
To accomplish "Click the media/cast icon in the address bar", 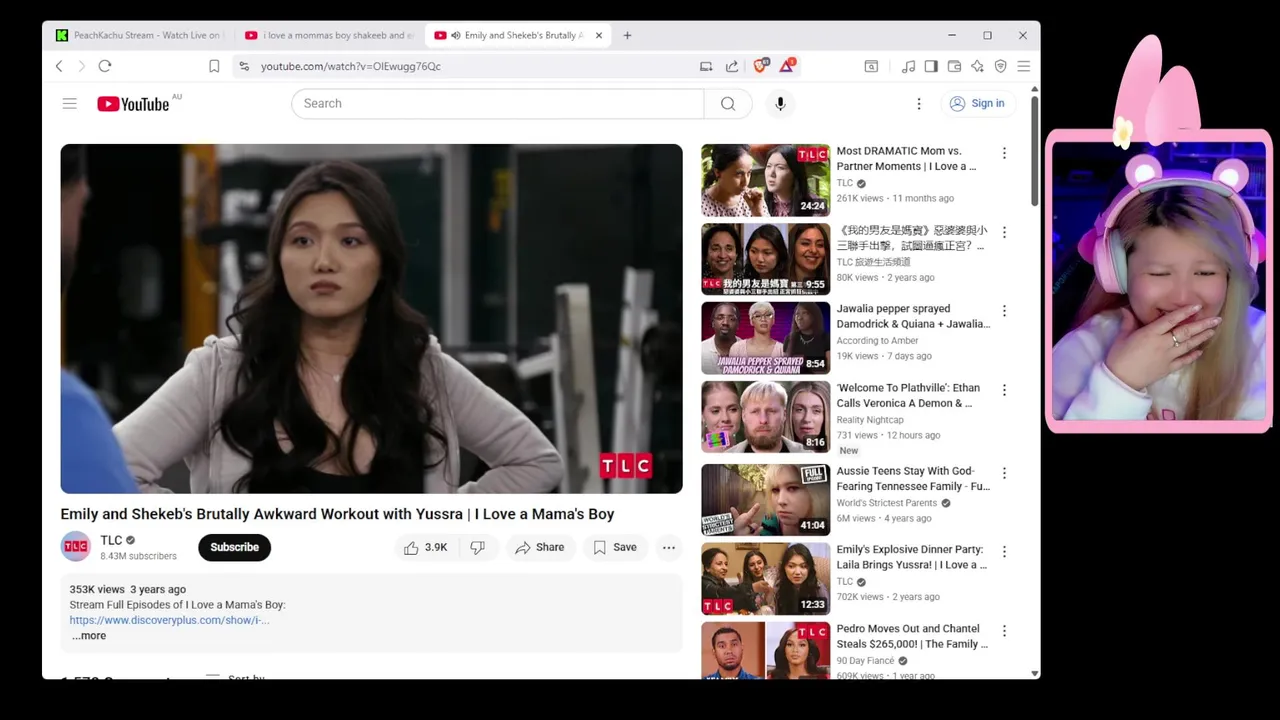I will pyautogui.click(x=706, y=66).
